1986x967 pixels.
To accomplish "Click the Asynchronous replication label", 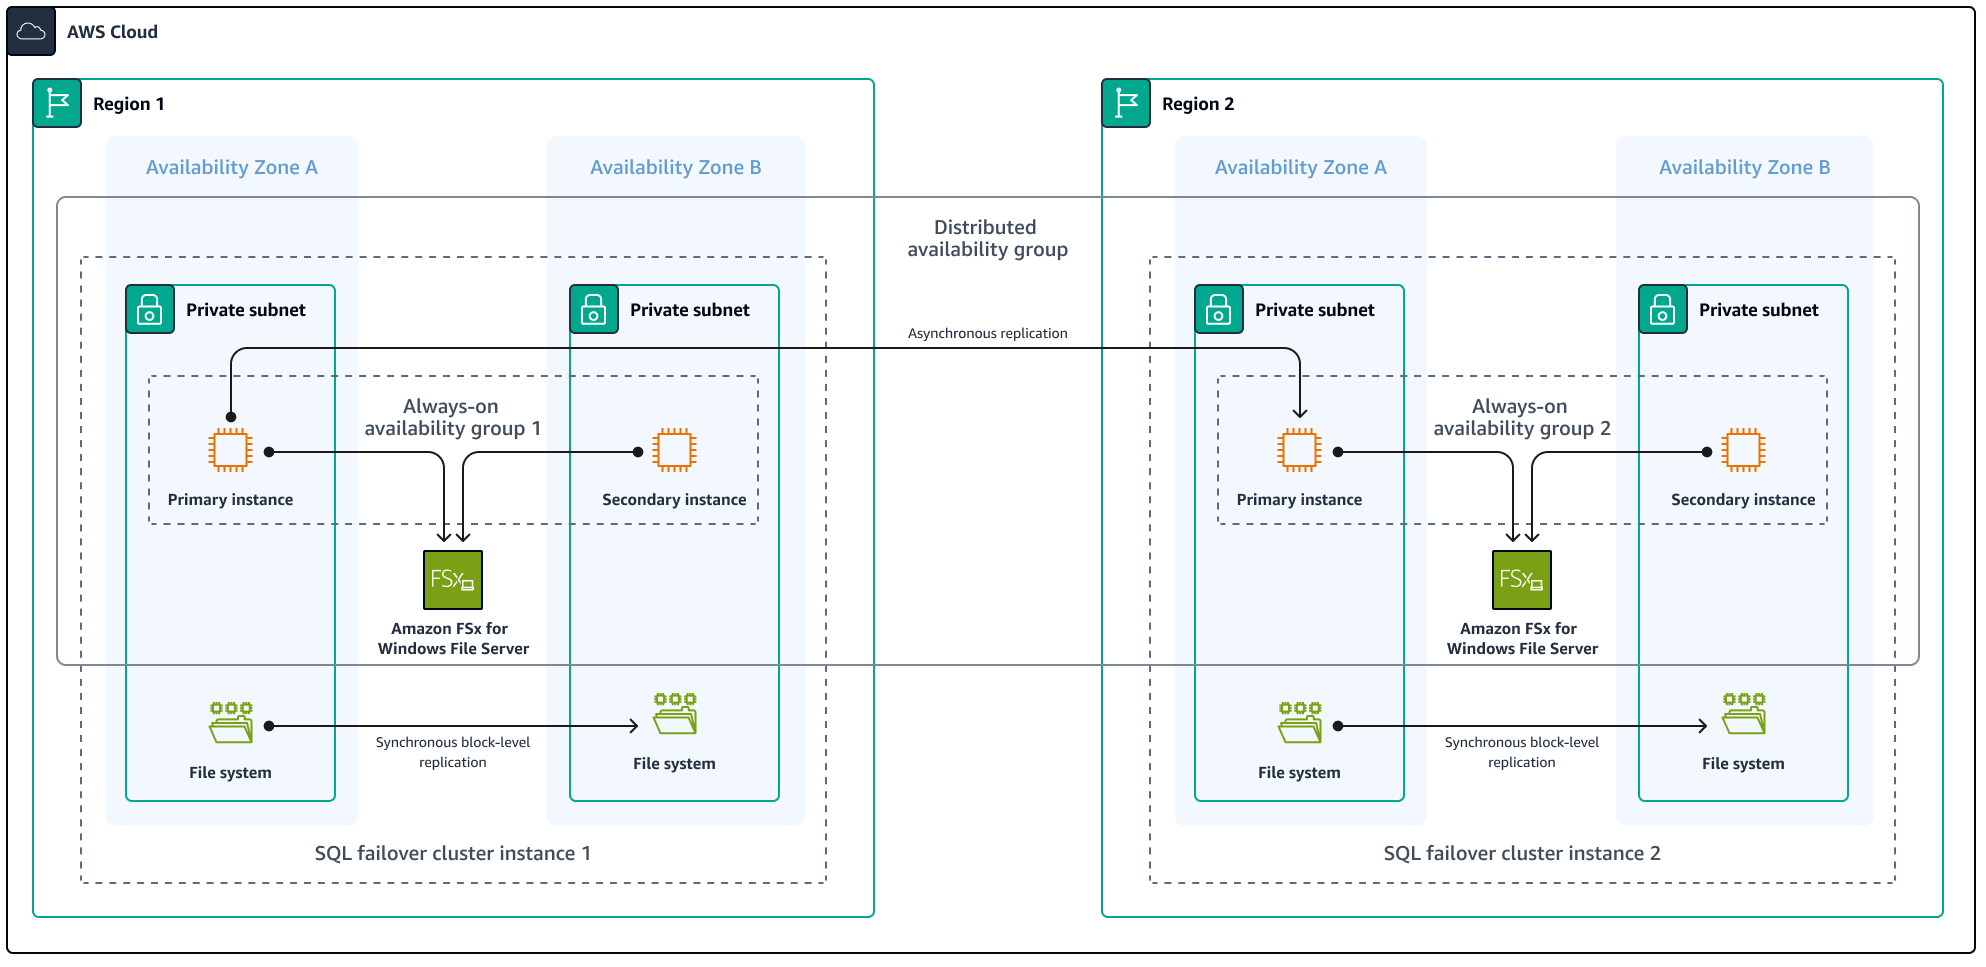I will point(986,333).
